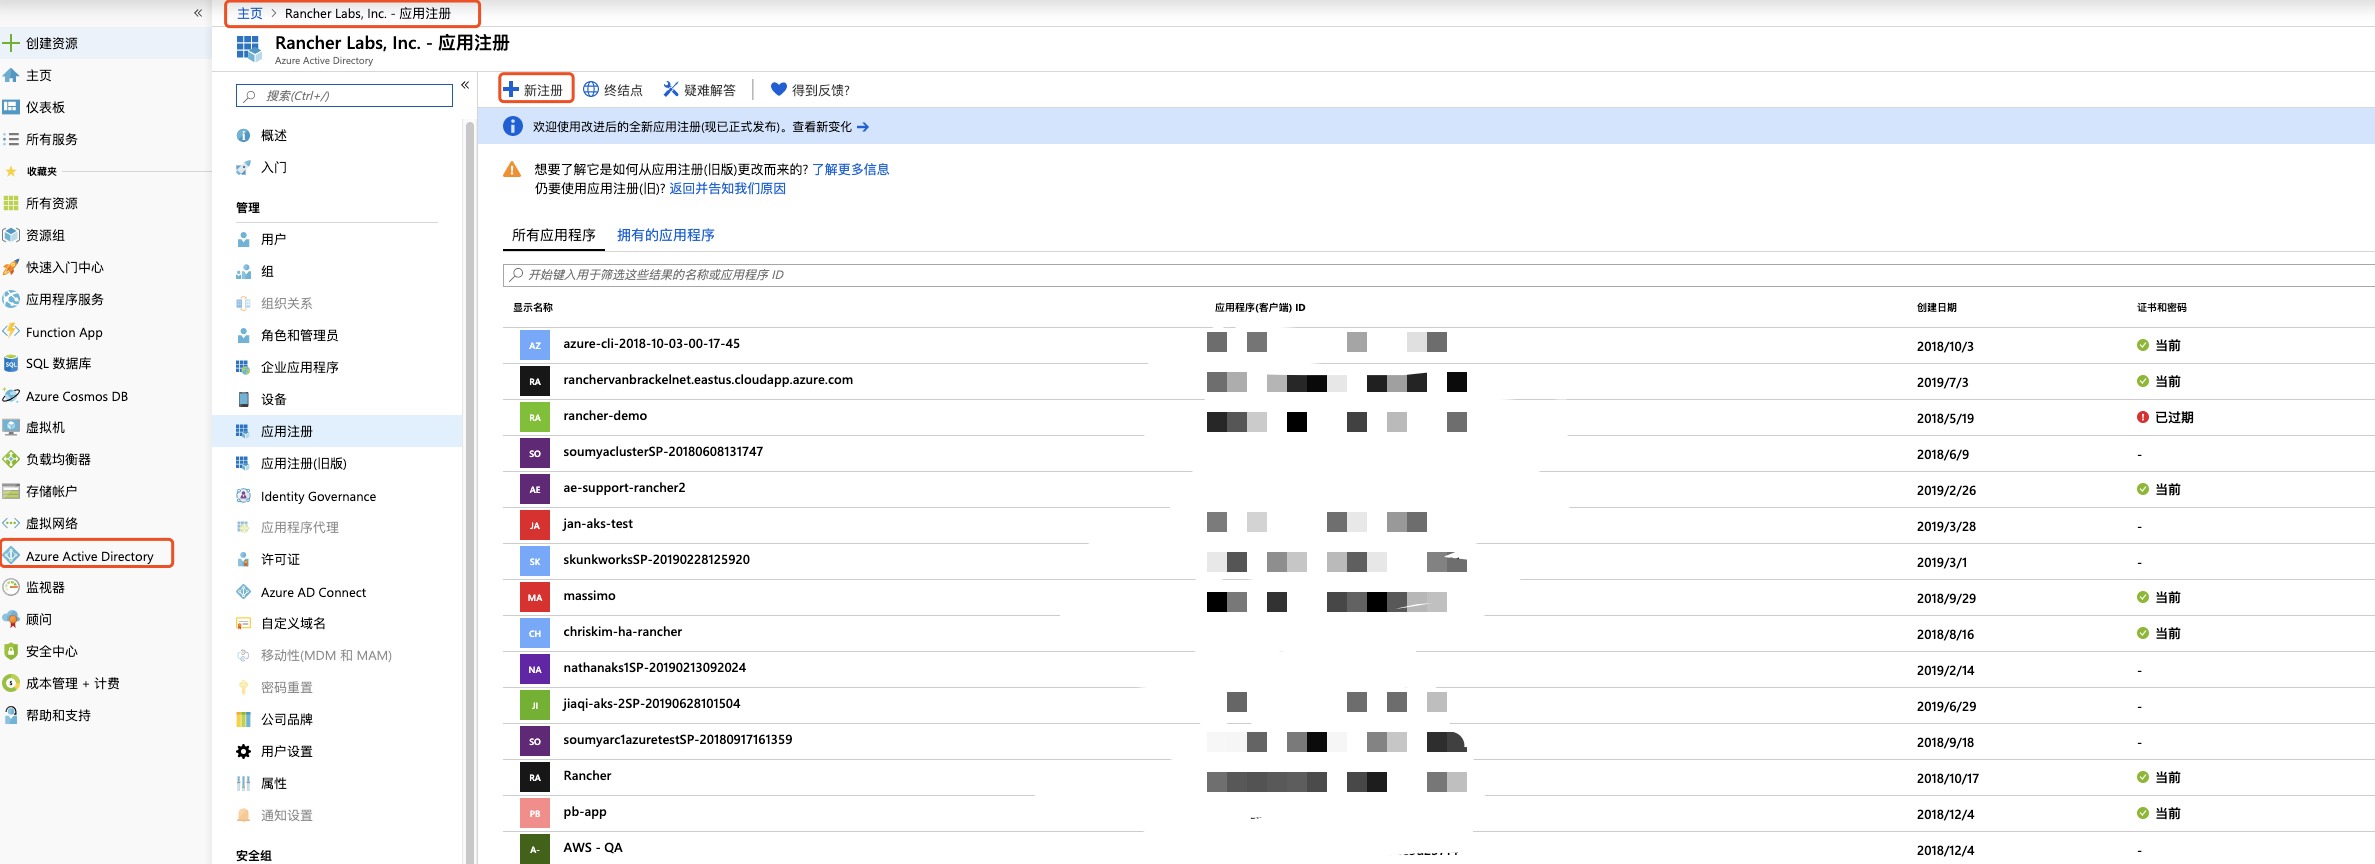
Task: Open 资源组 icon in sidebar
Action: (x=11, y=235)
